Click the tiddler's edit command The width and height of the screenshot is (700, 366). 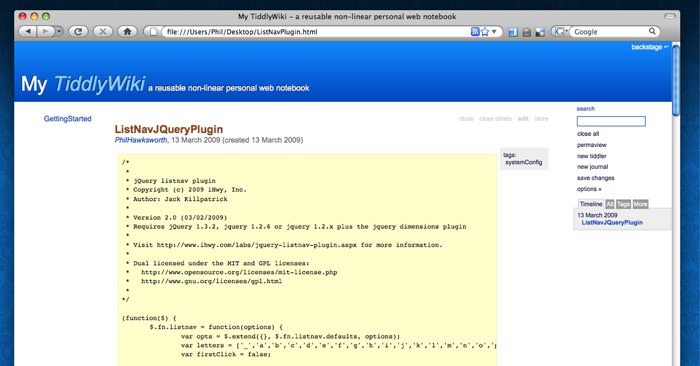pyautogui.click(x=523, y=119)
